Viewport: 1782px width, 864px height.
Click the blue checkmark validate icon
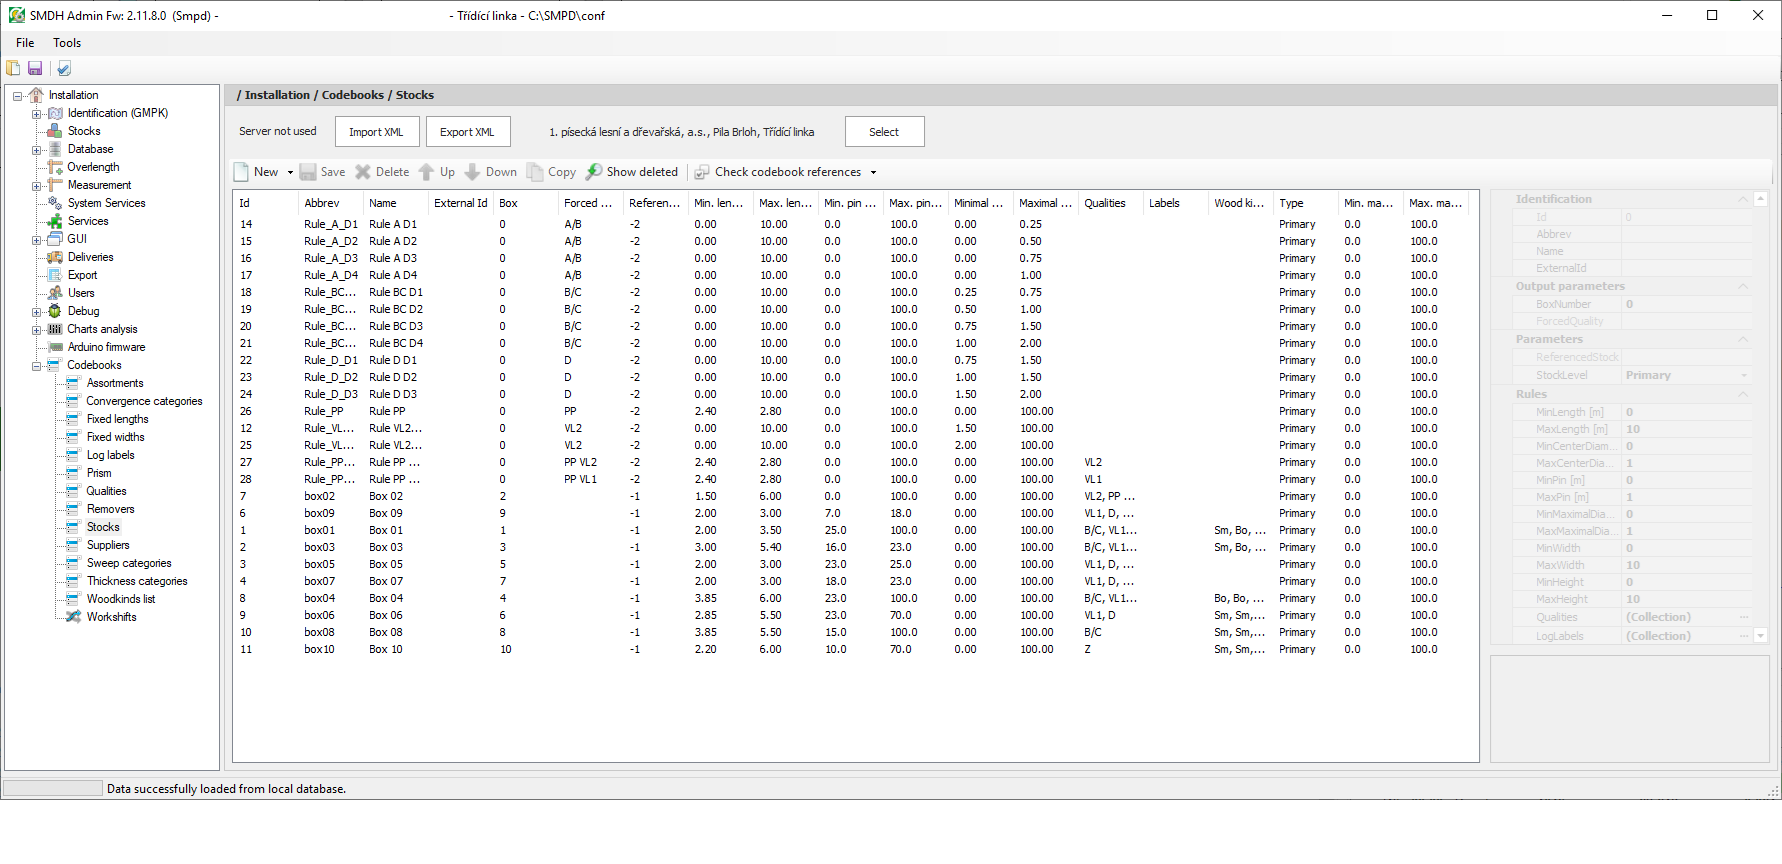(64, 68)
